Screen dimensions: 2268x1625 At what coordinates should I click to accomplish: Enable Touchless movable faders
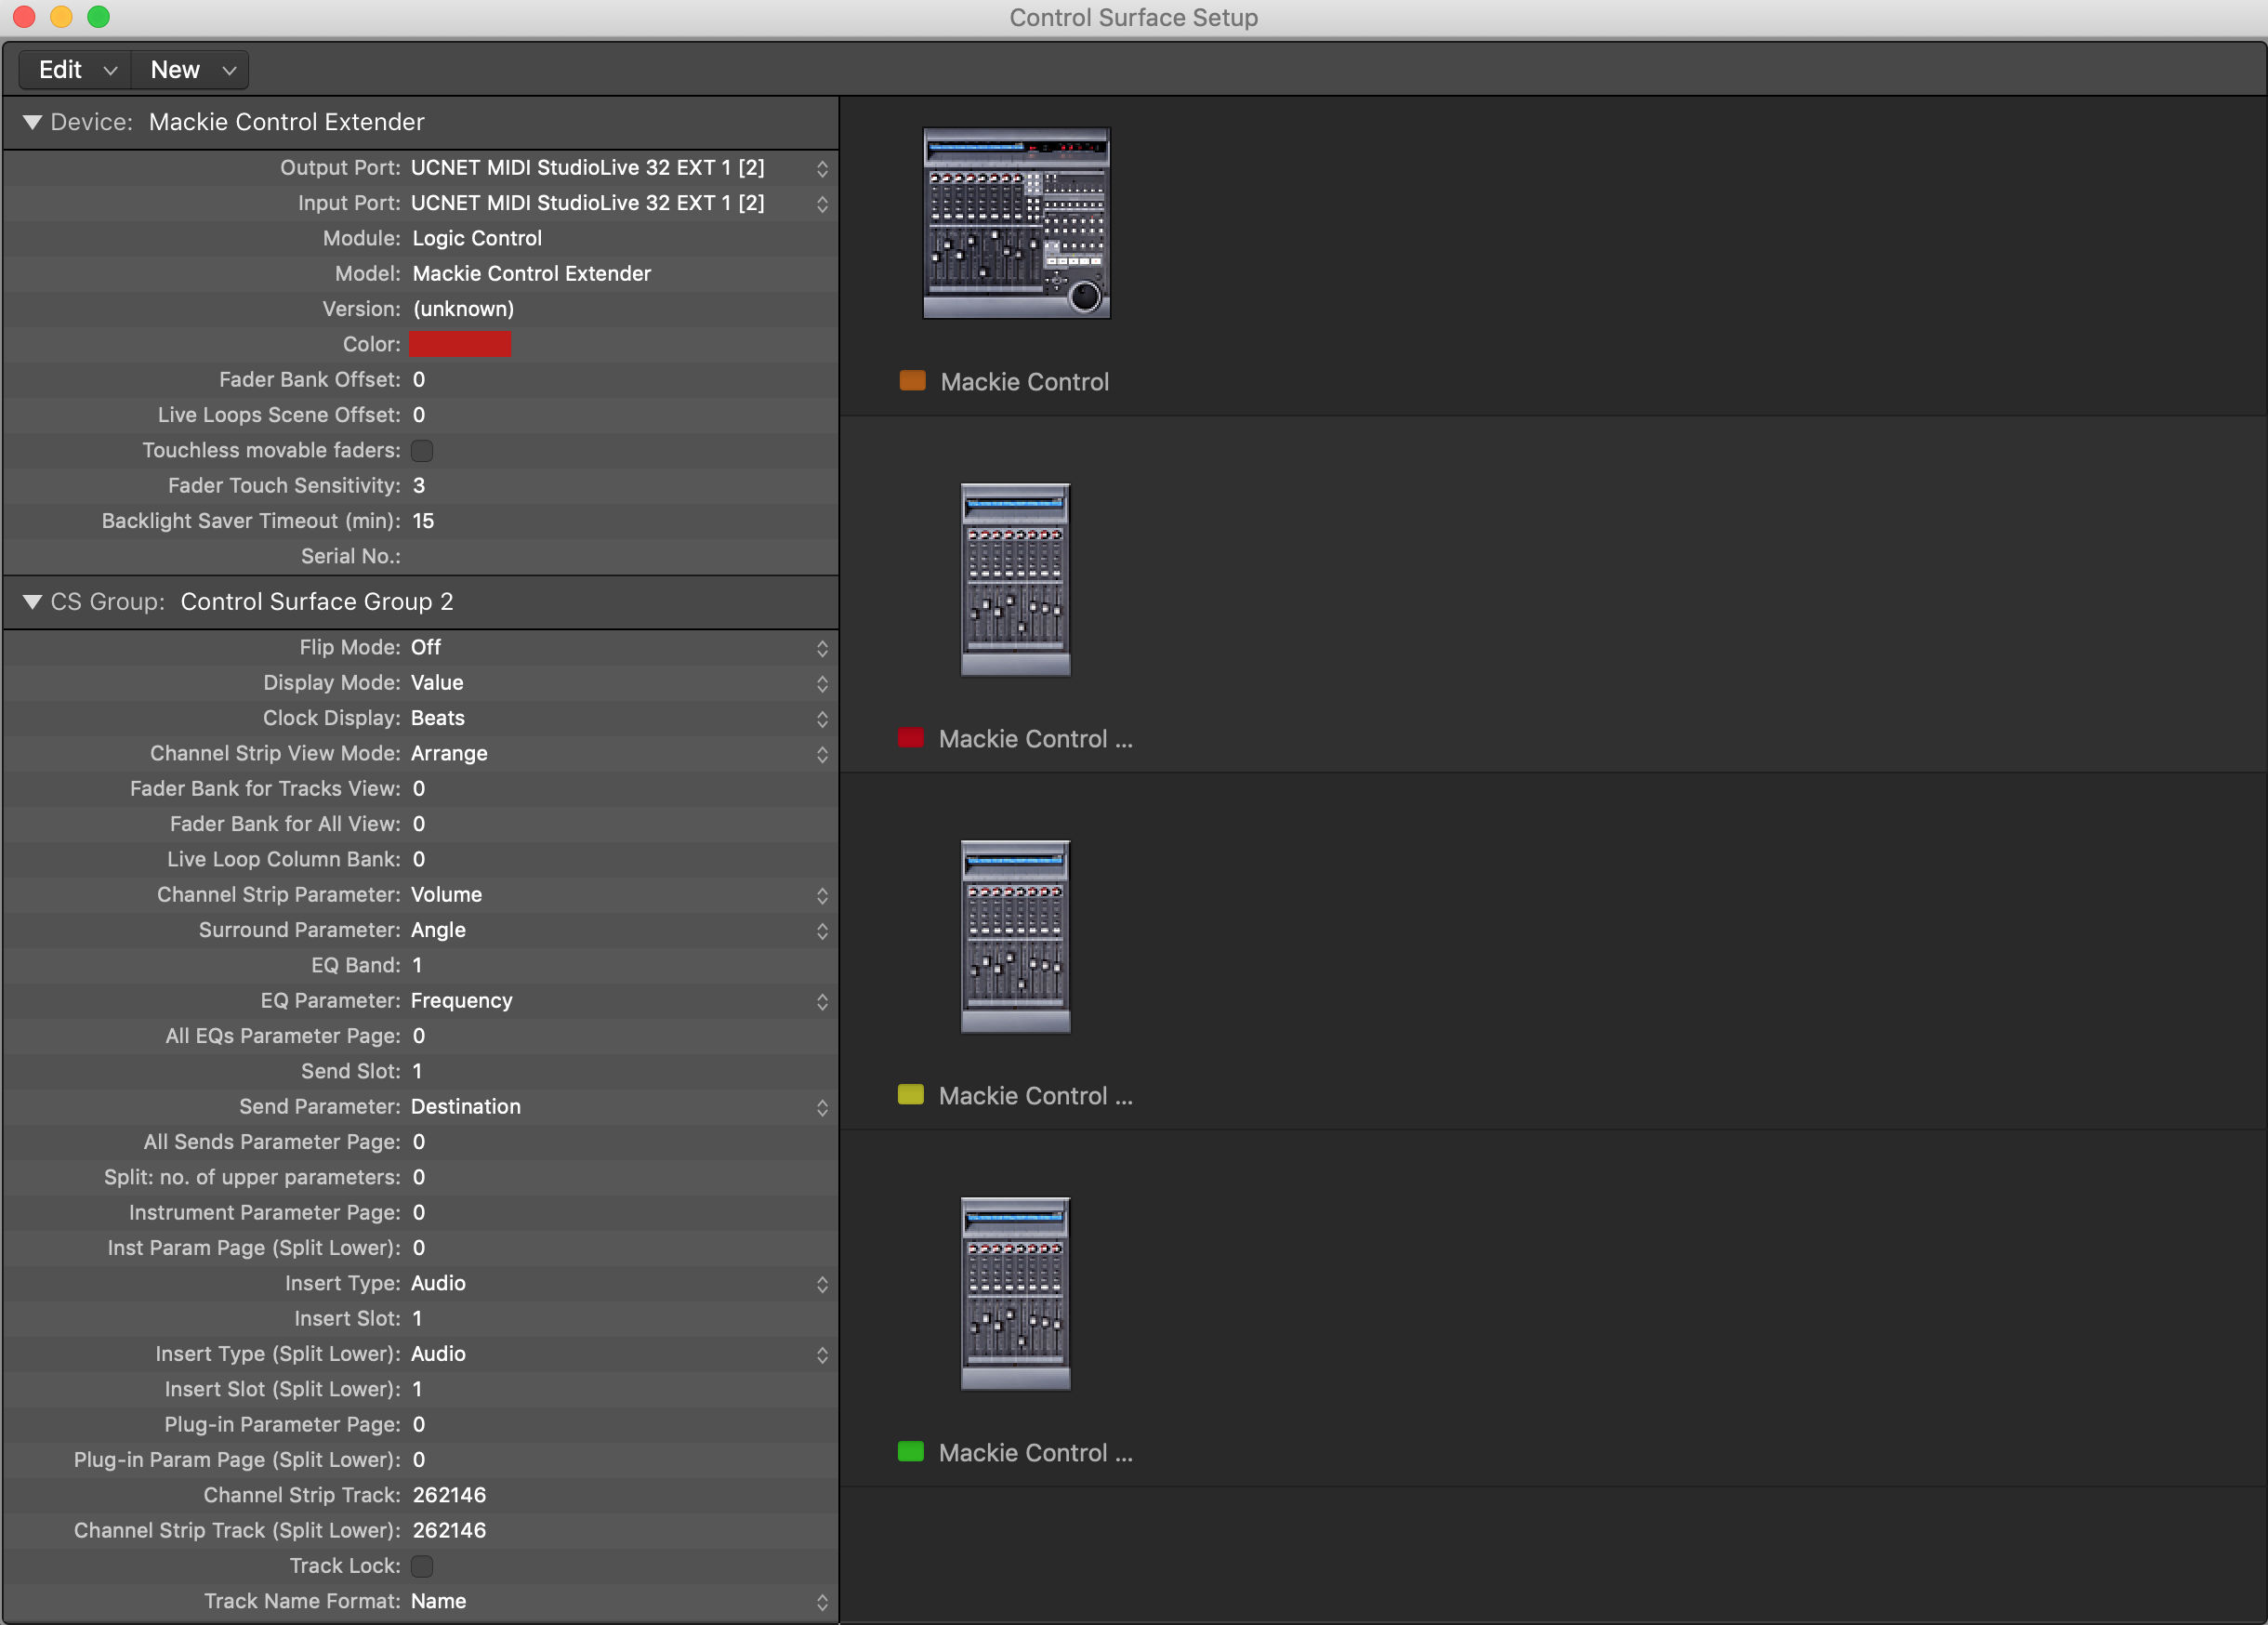(422, 450)
